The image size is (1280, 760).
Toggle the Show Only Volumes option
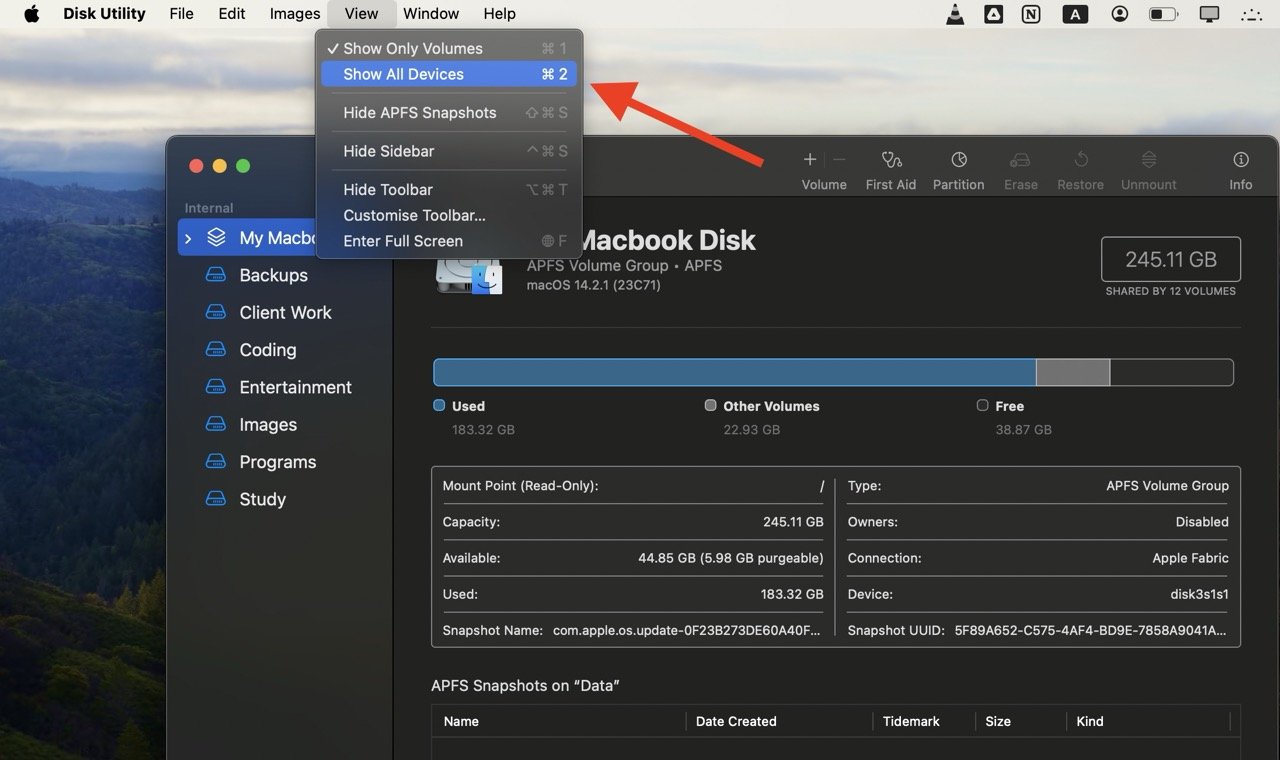click(x=412, y=48)
